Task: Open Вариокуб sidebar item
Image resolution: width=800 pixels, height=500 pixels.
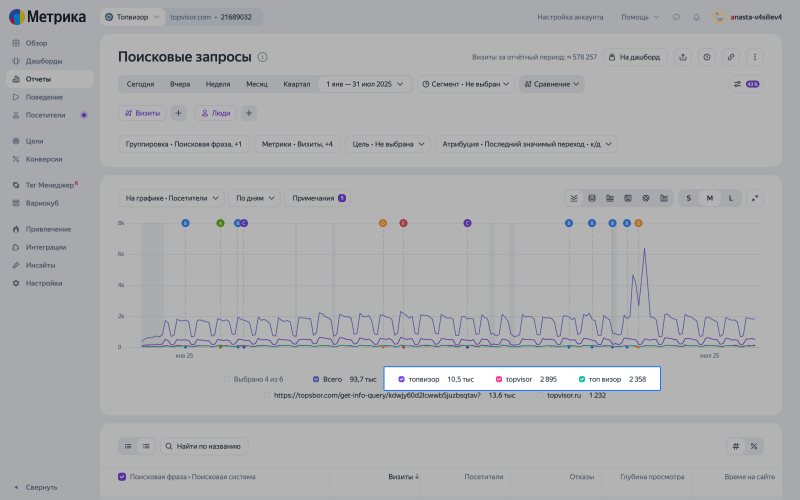Action: tap(42, 203)
